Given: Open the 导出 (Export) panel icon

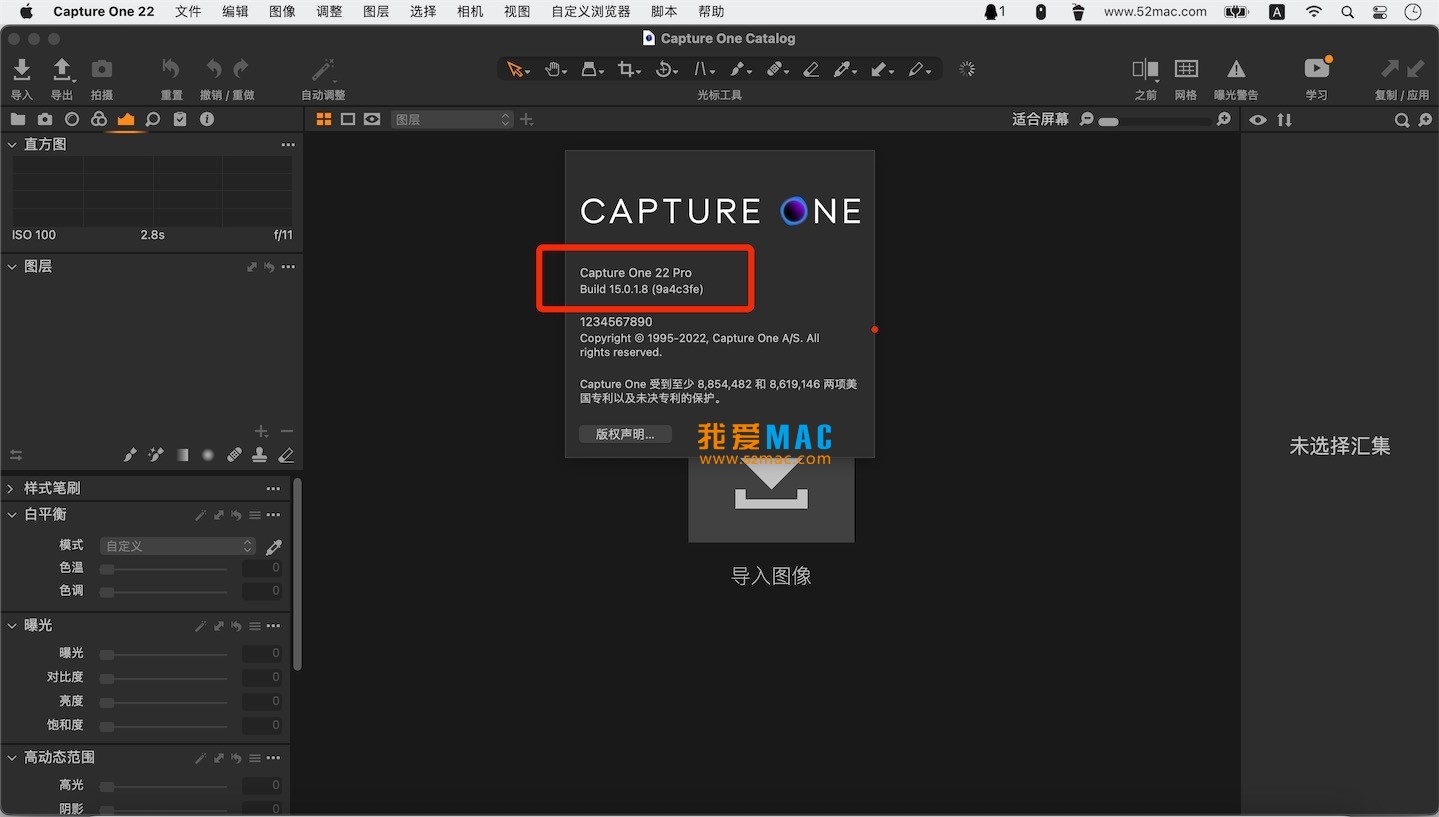Looking at the screenshot, I should 61,70.
